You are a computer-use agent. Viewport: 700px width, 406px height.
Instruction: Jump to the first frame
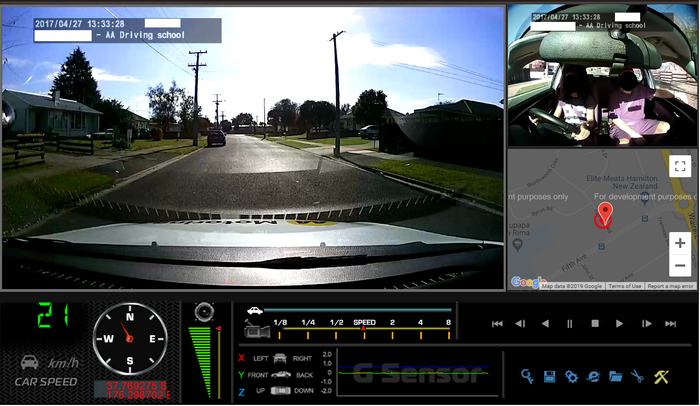click(x=497, y=324)
